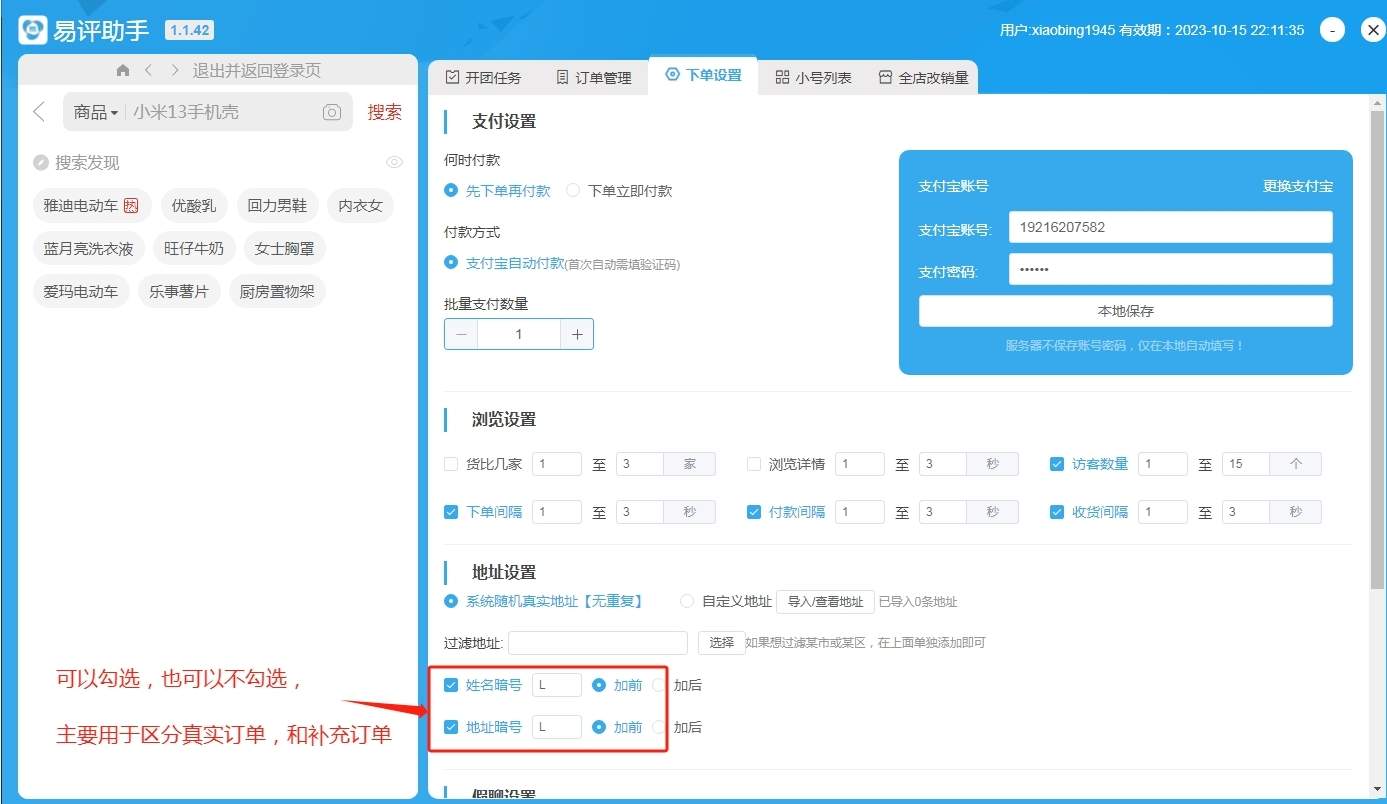
Task: Select the 下单设置 tab
Action: [x=703, y=75]
